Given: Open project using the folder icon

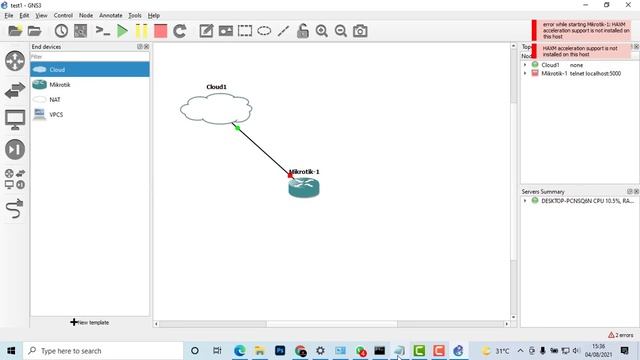Looking at the screenshot, I should point(35,31).
